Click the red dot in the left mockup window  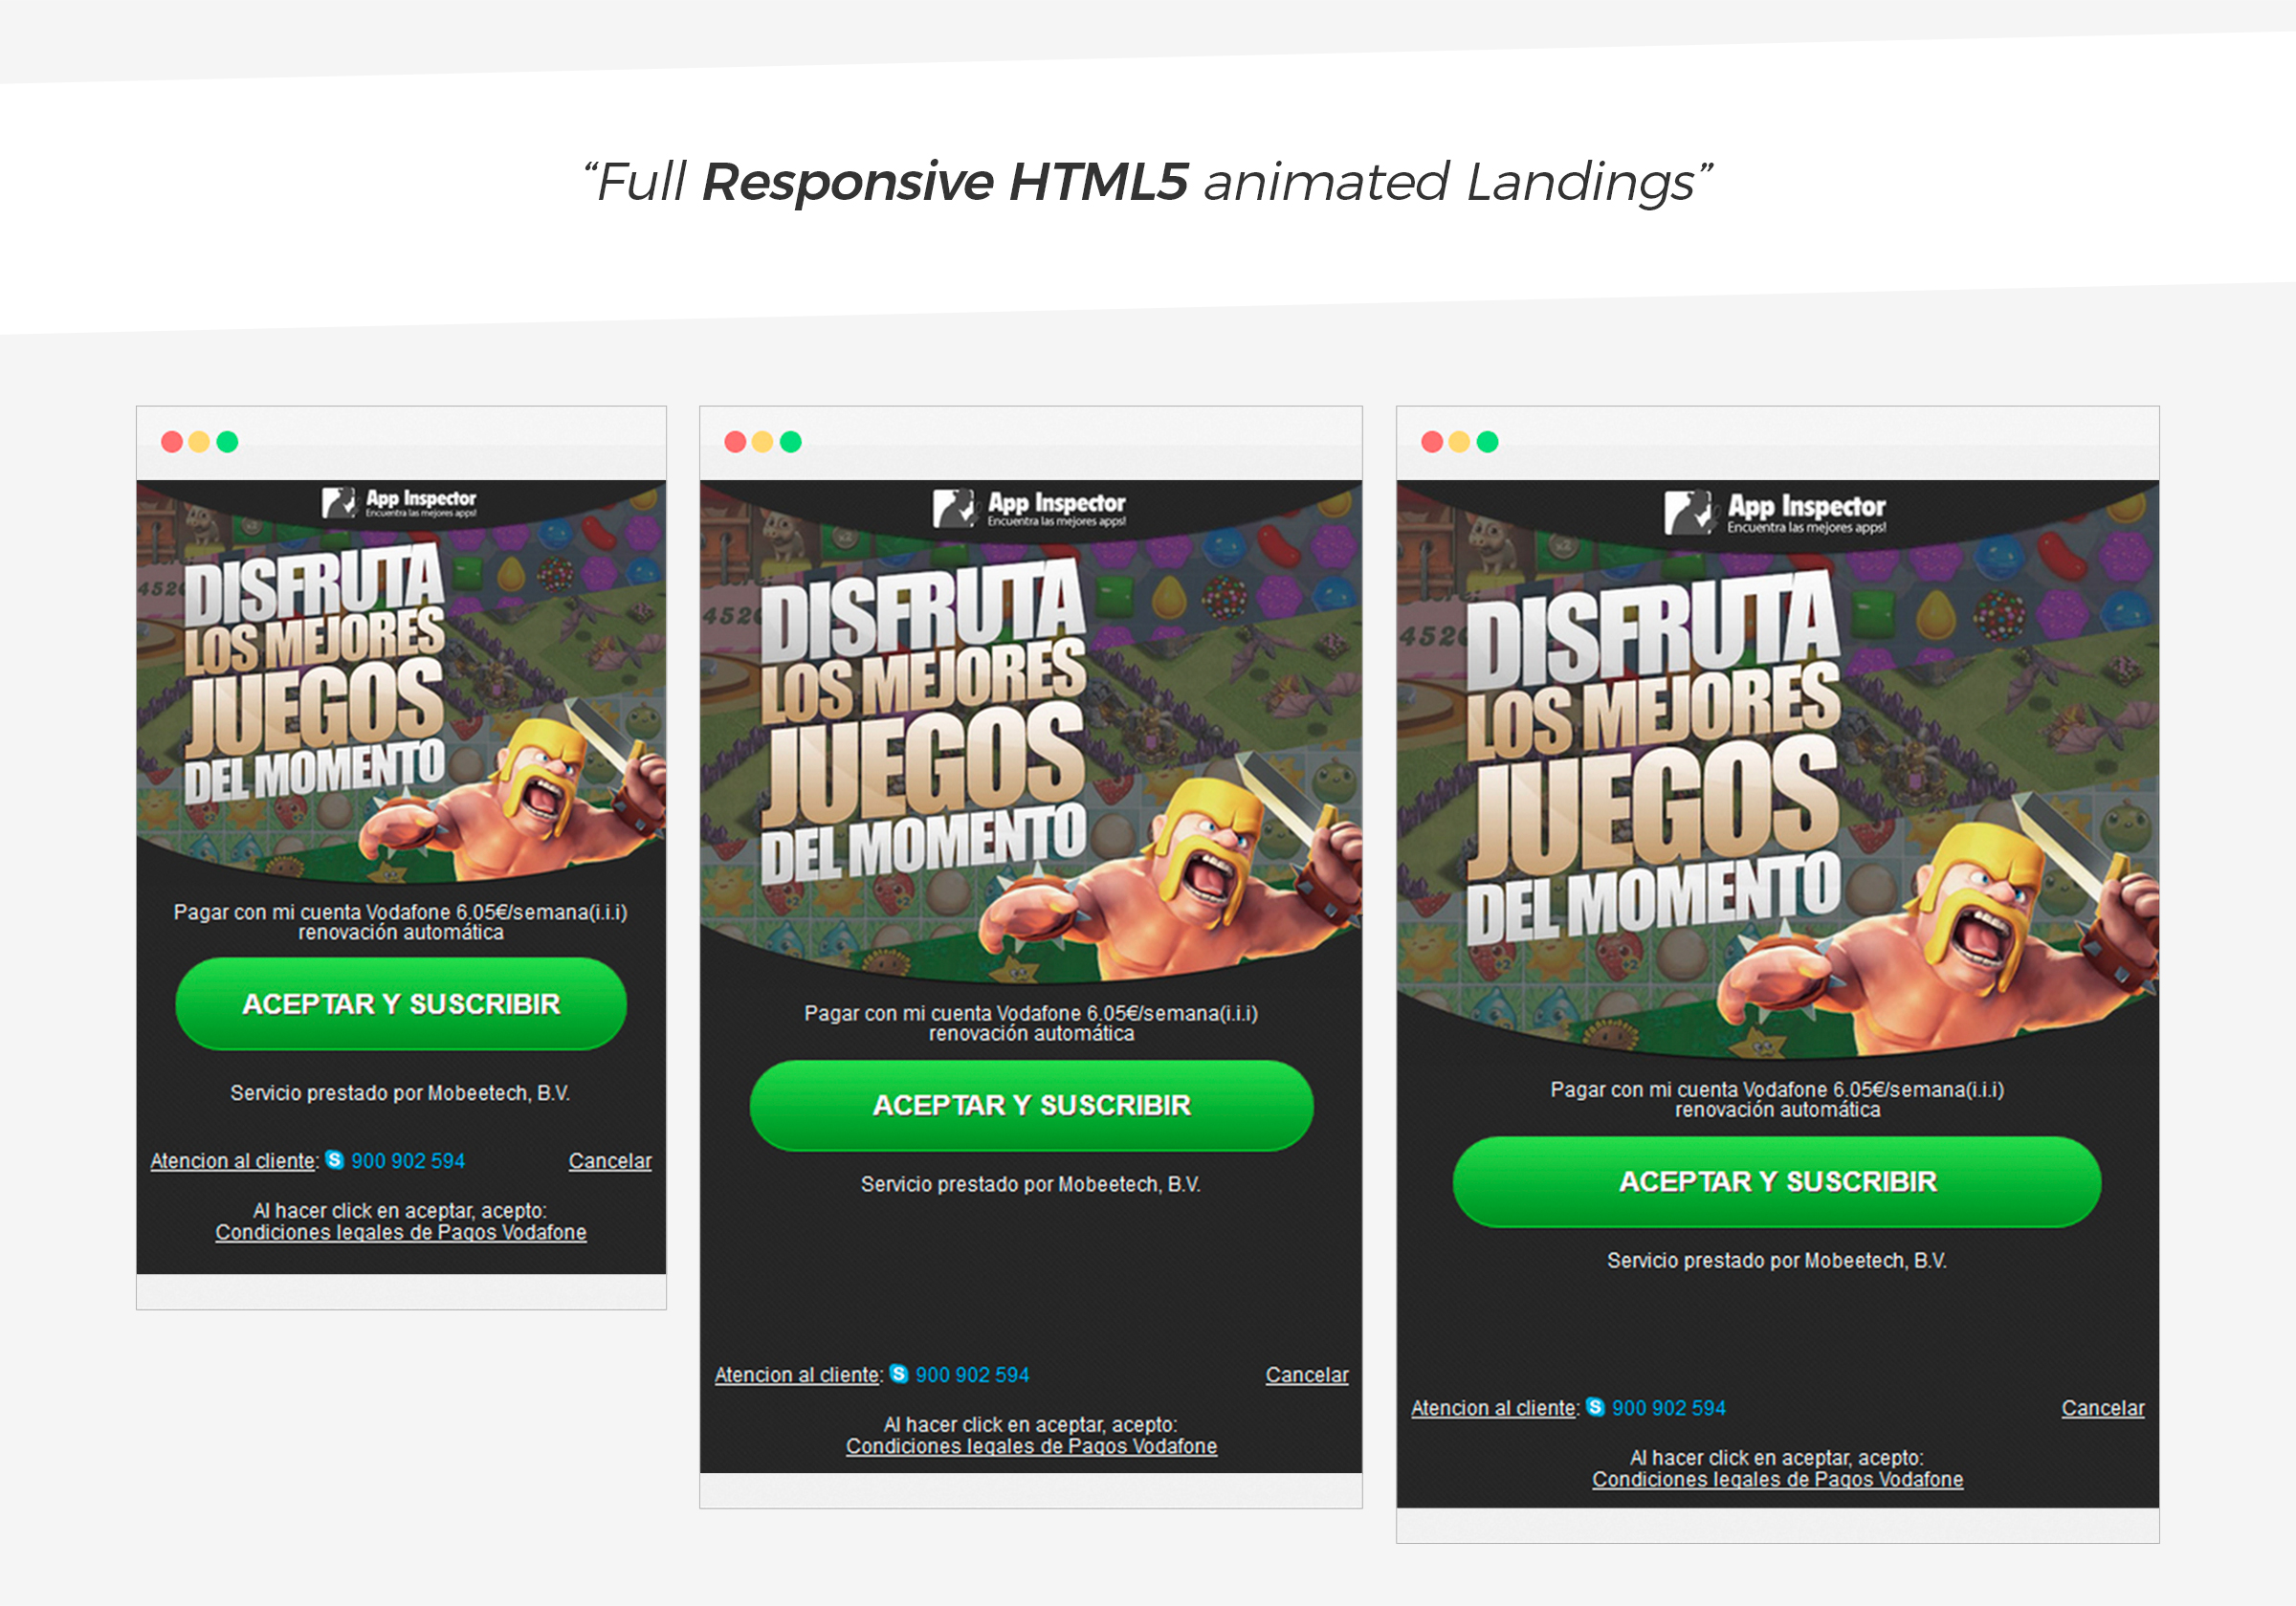tap(172, 442)
